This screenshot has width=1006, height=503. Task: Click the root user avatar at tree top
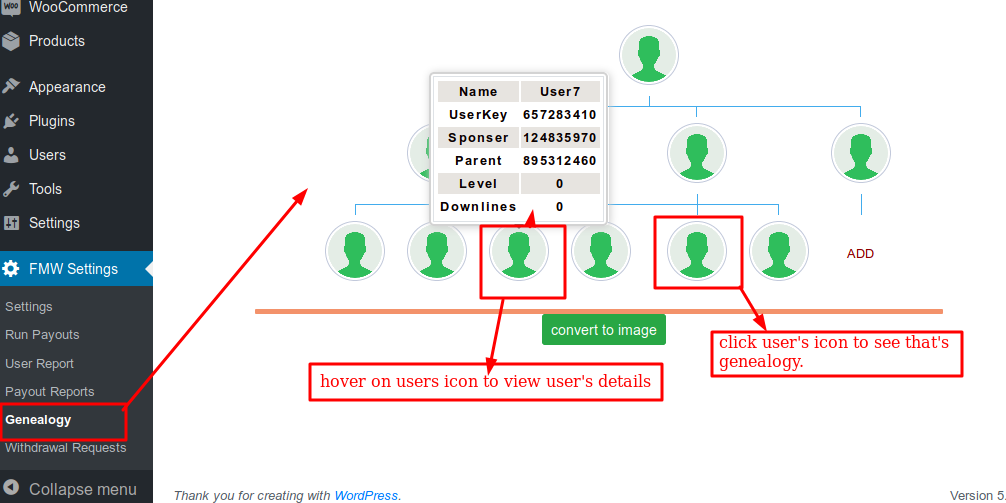[x=648, y=55]
